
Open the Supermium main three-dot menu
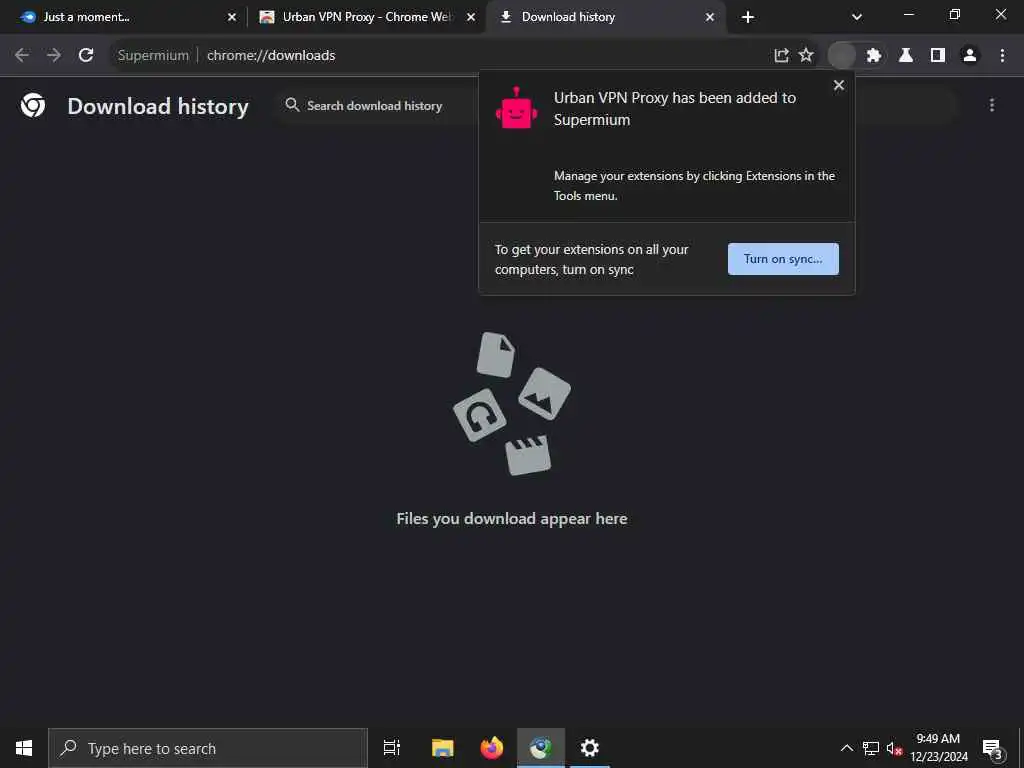[1002, 56]
